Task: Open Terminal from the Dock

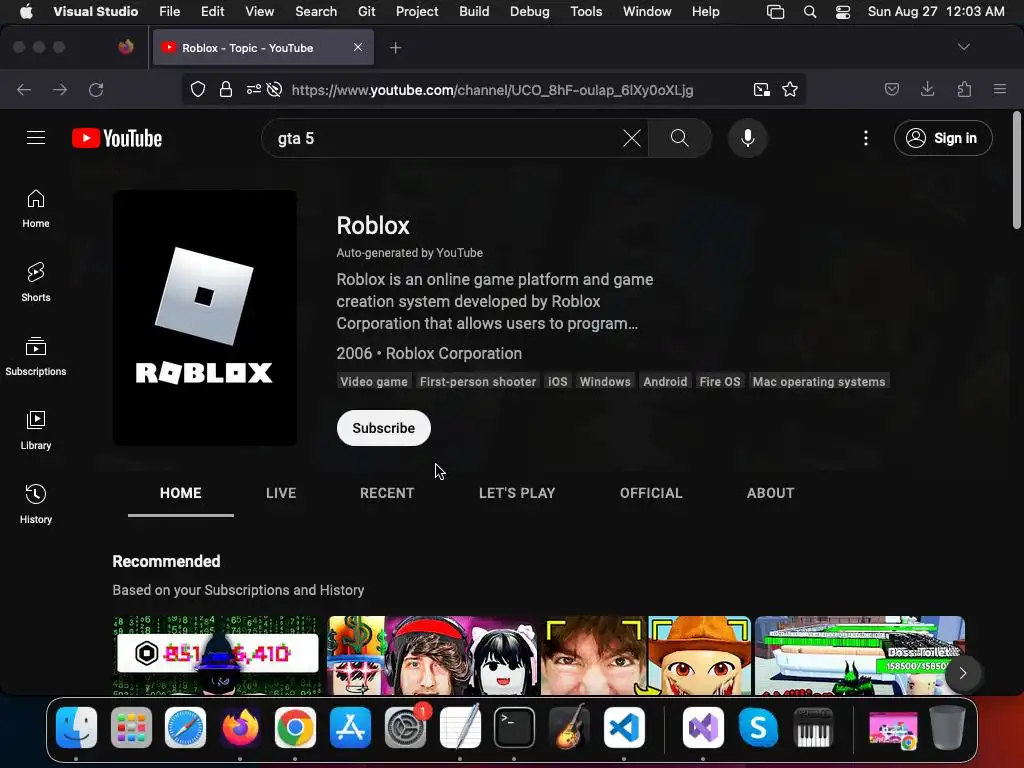Action: pos(515,728)
